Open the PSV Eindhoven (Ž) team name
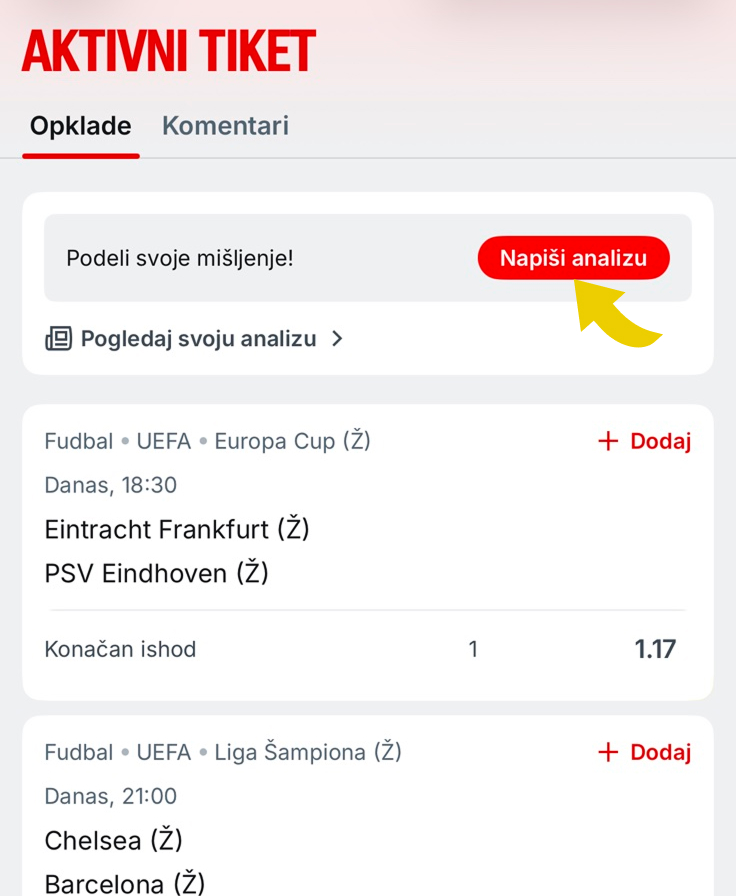The height and width of the screenshot is (896, 736). tap(157, 573)
